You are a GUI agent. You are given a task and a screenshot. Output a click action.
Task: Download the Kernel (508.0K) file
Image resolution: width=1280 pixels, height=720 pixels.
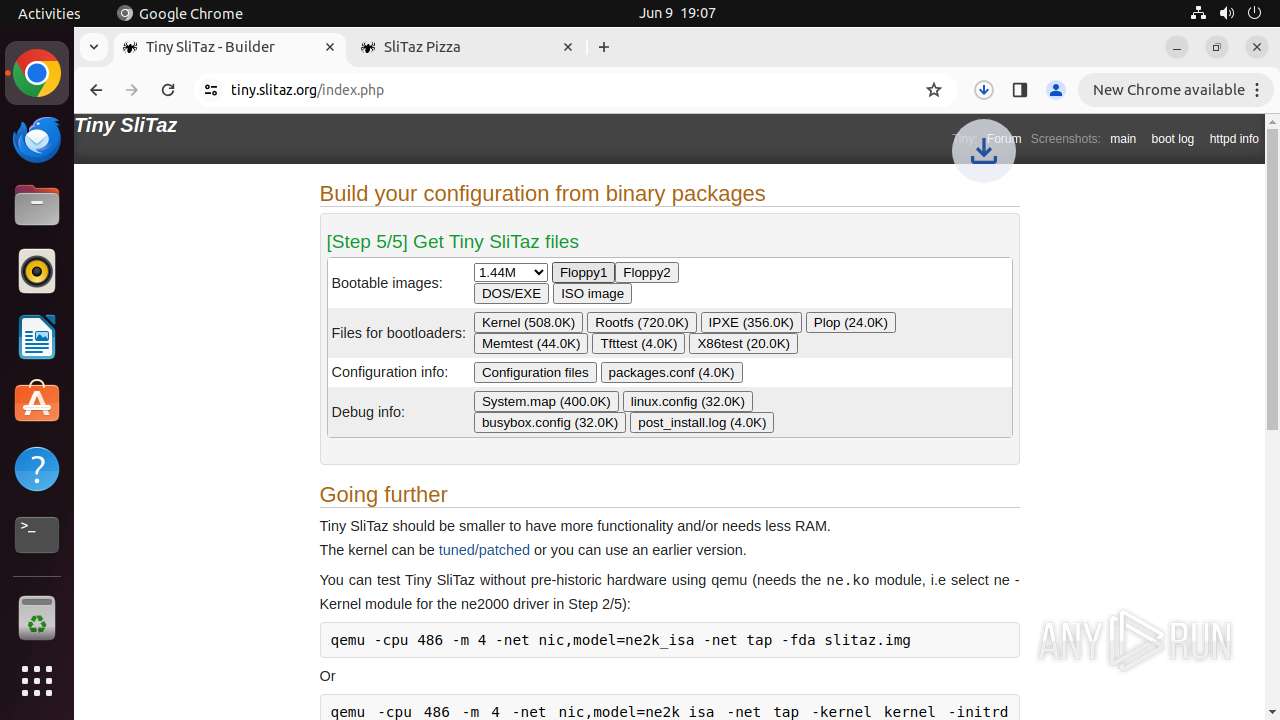click(528, 322)
